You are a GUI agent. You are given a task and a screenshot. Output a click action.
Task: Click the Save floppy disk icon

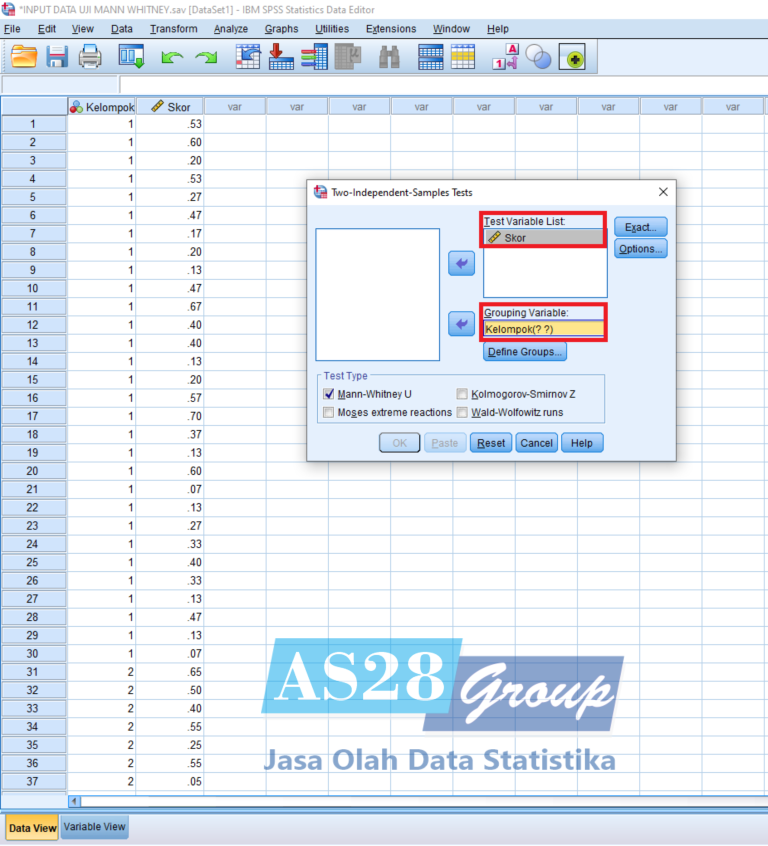click(57, 58)
